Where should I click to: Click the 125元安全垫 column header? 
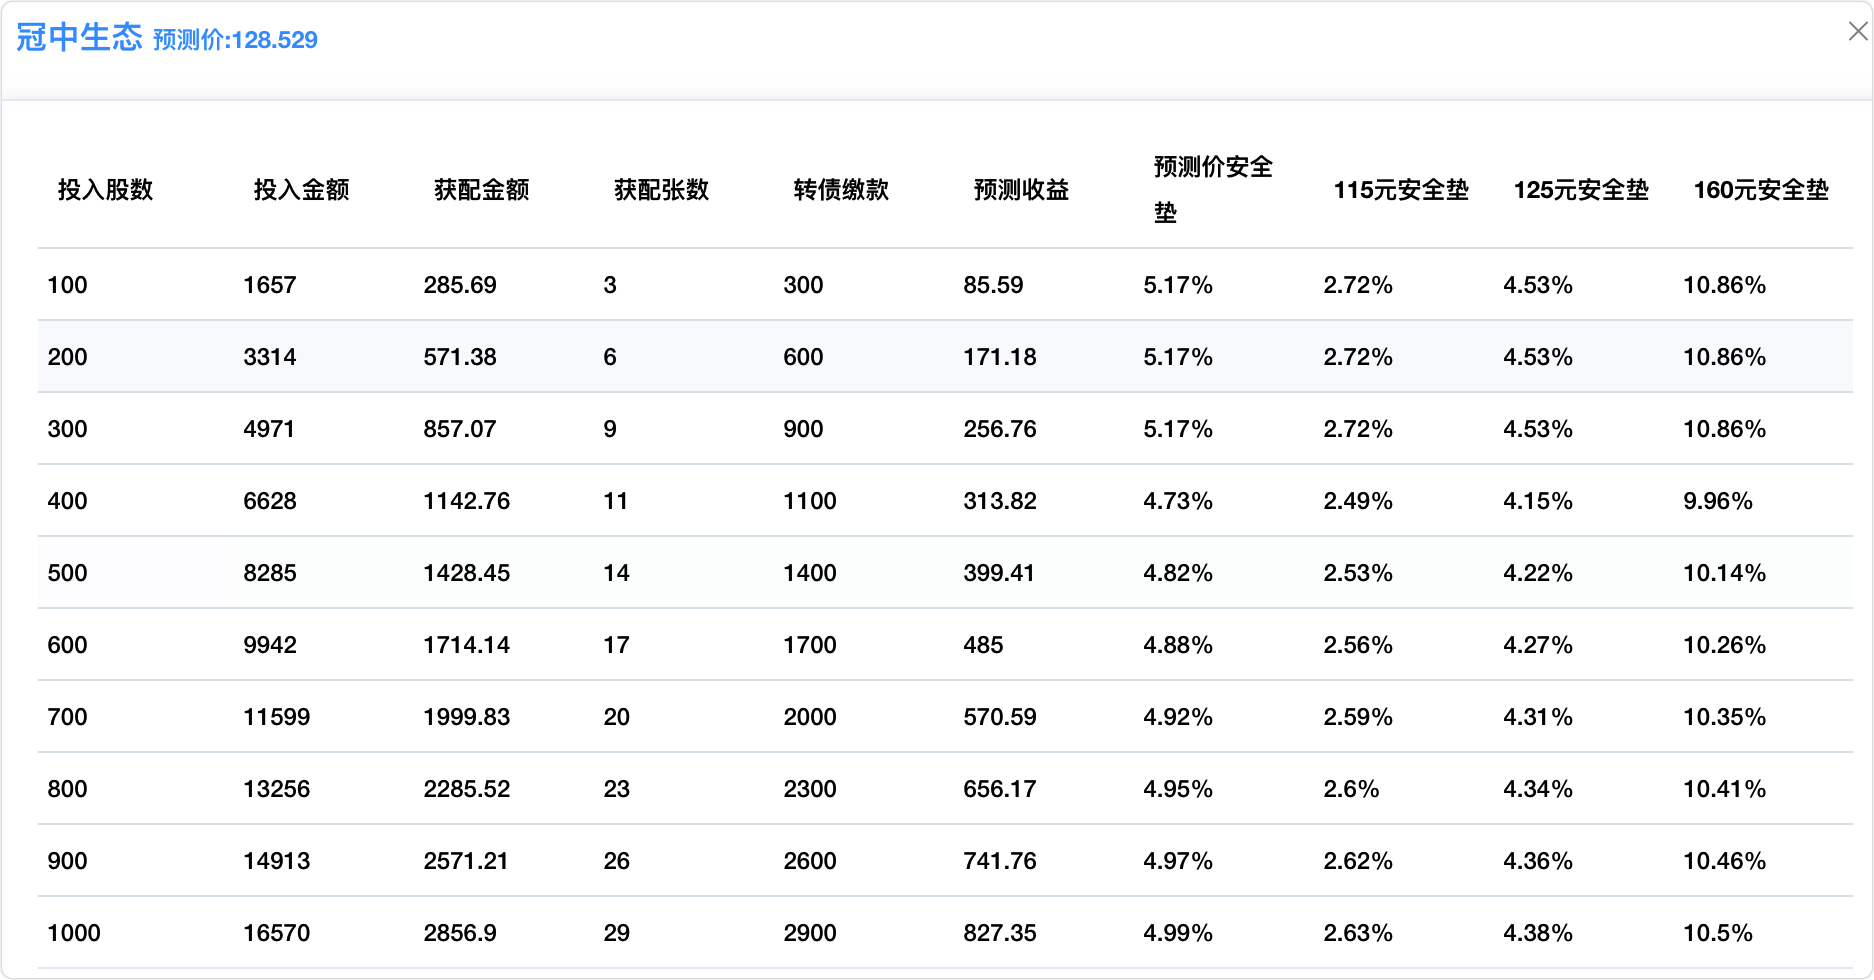point(1580,190)
